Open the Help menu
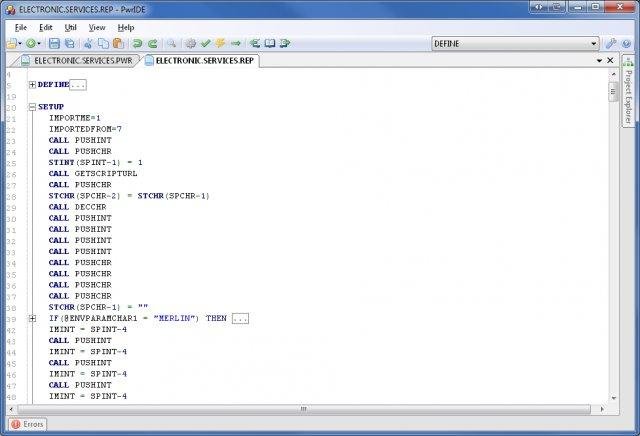The image size is (640, 436). pyautogui.click(x=126, y=28)
